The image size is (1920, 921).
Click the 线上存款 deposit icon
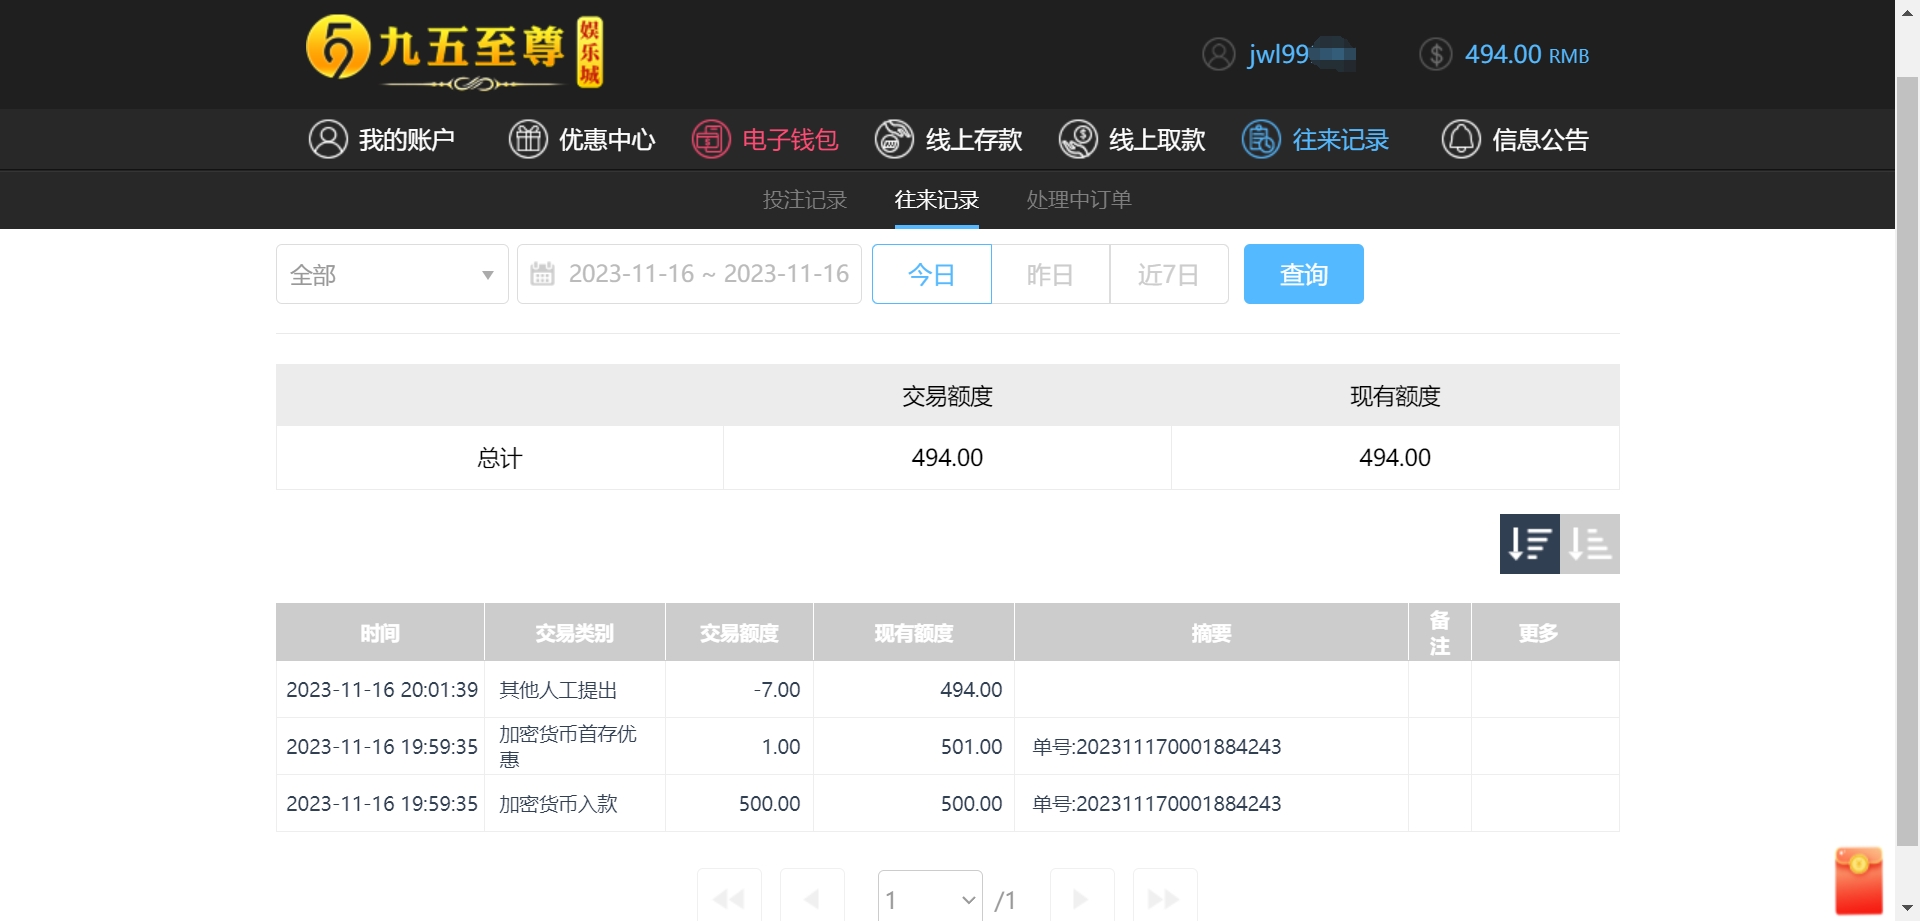coord(894,139)
